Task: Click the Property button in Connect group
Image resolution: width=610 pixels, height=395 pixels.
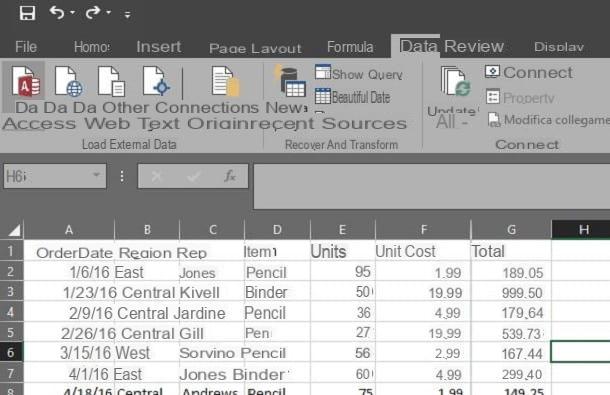Action: (x=520, y=98)
